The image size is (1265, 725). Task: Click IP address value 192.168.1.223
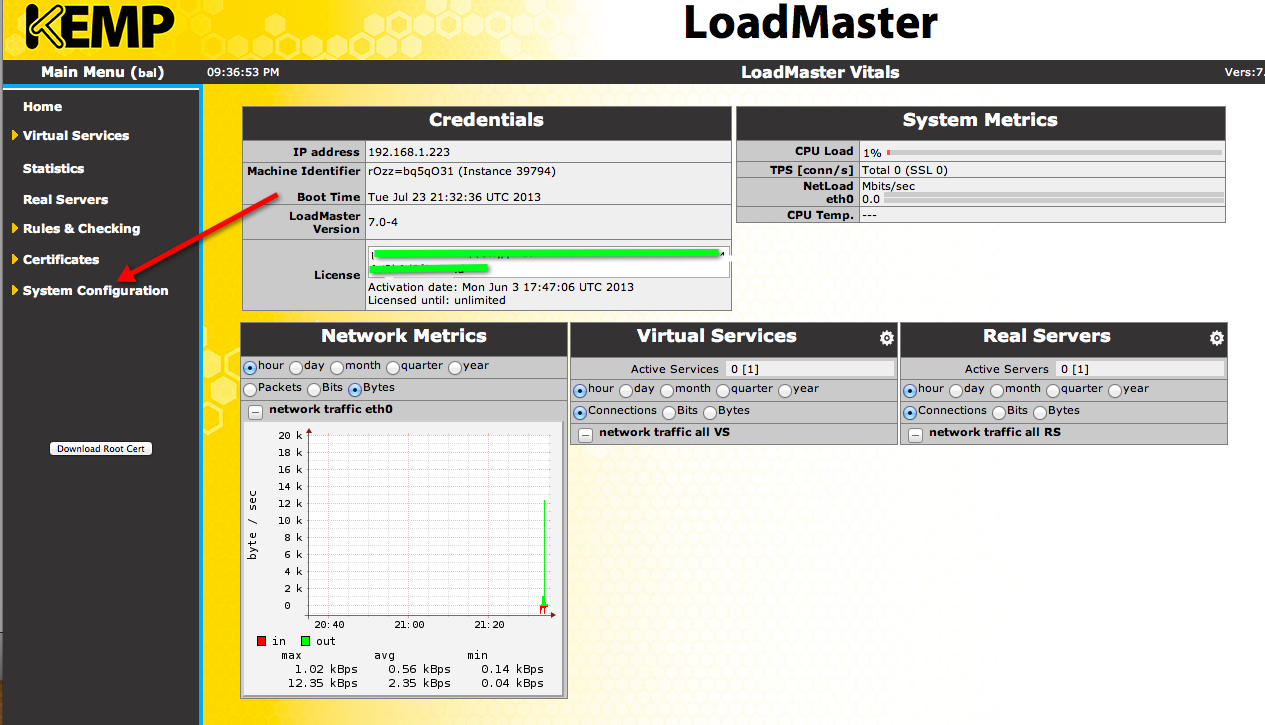[409, 152]
